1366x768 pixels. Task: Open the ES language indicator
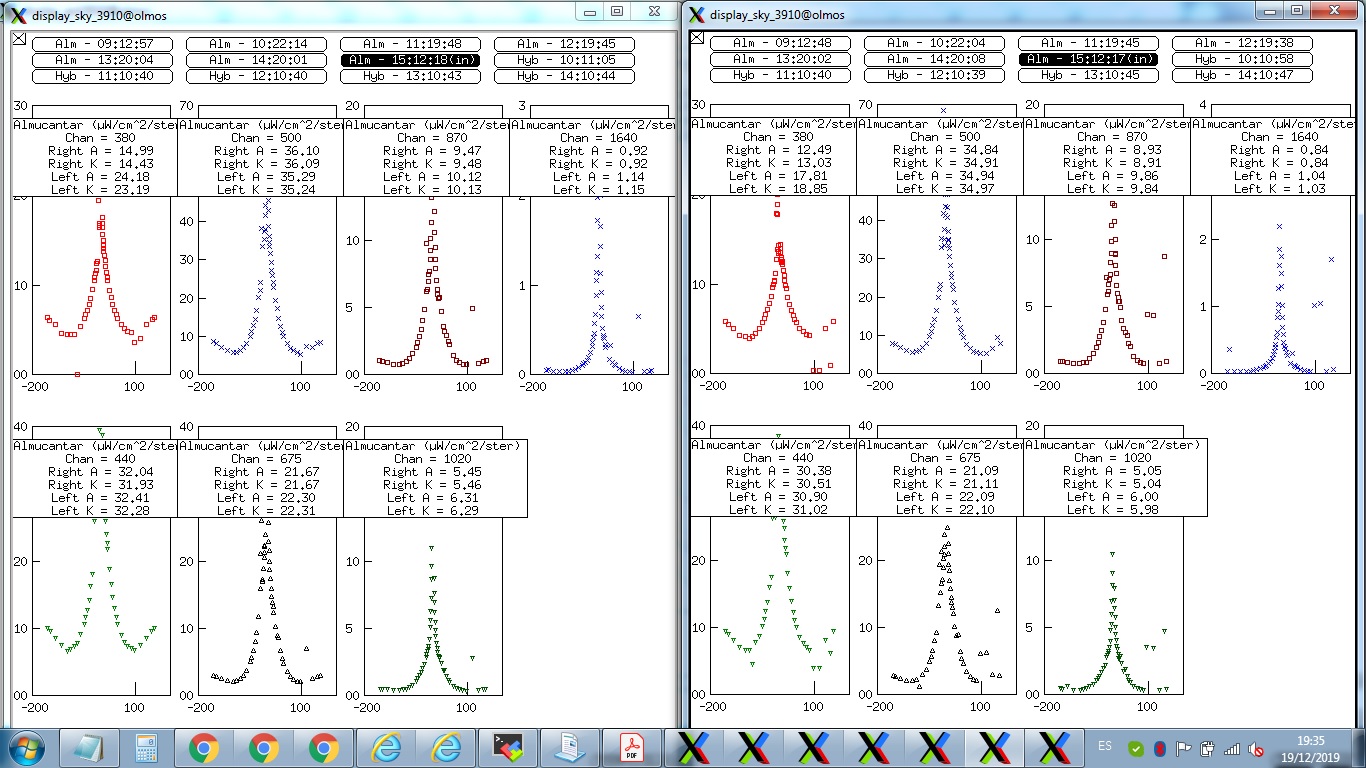coord(1105,746)
